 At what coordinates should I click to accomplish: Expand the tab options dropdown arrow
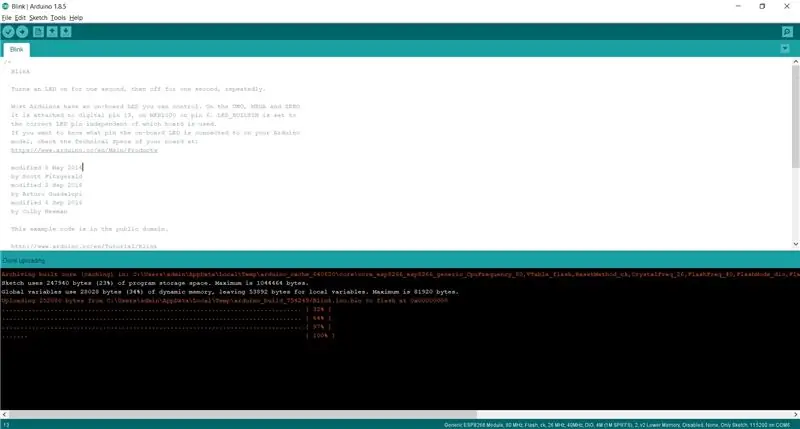click(785, 49)
